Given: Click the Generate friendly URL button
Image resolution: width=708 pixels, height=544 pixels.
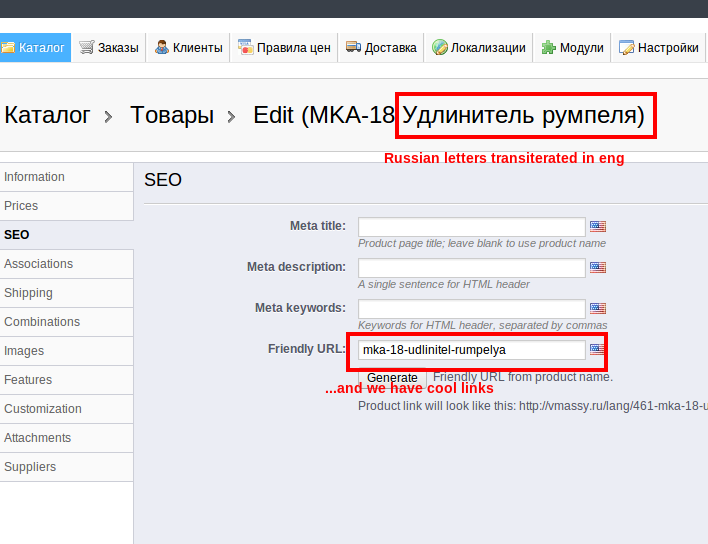Looking at the screenshot, I should [392, 377].
